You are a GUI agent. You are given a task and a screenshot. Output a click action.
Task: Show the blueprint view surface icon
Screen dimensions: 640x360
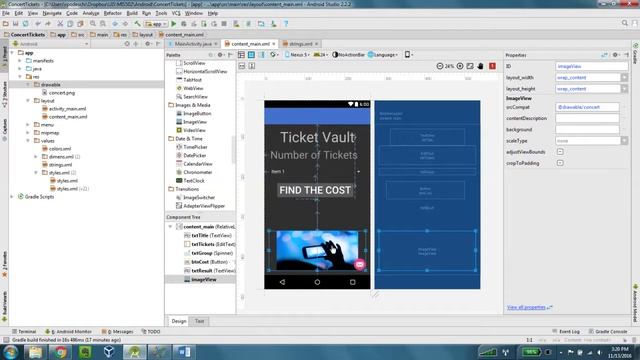pyautogui.click(x=251, y=55)
